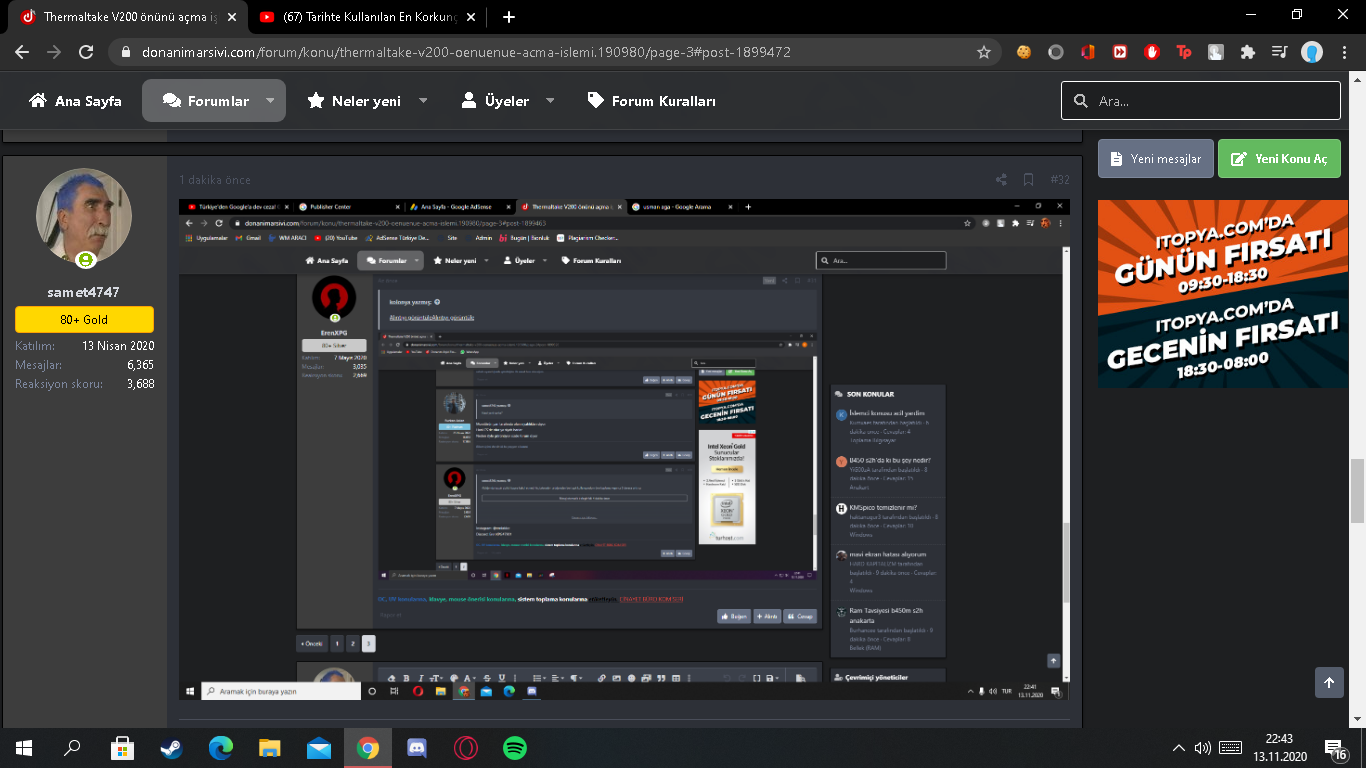
Task: Open the Neler yeni page
Action: click(x=354, y=101)
